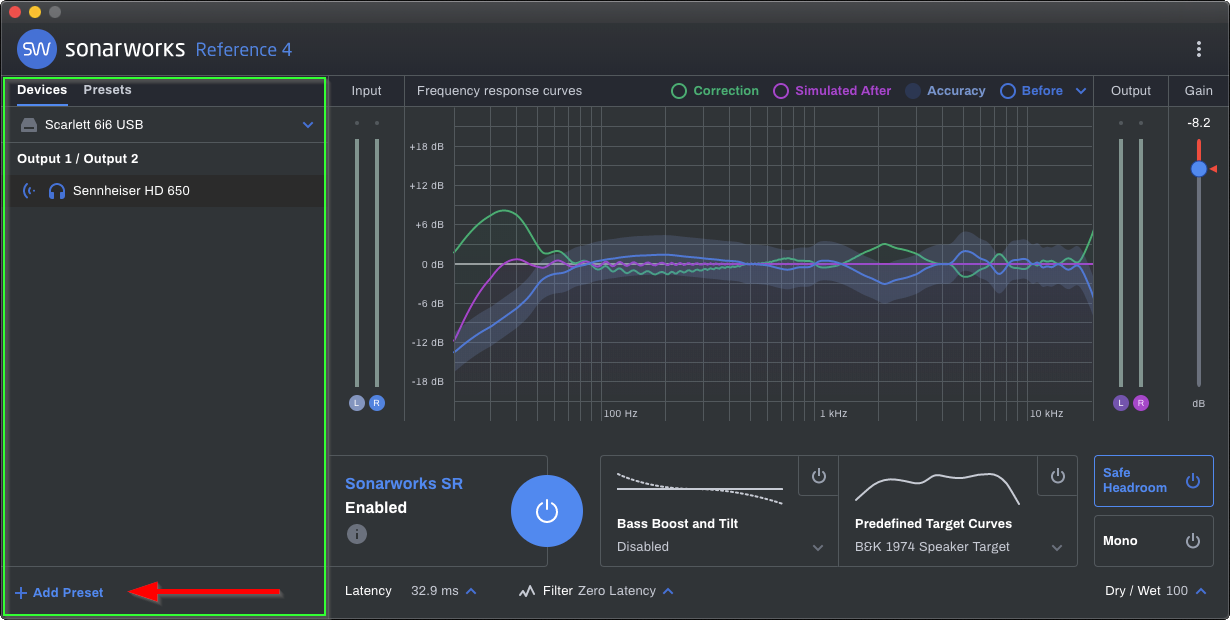1230x620 pixels.
Task: Expand the Filter Zero Latency options
Action: (x=668, y=591)
